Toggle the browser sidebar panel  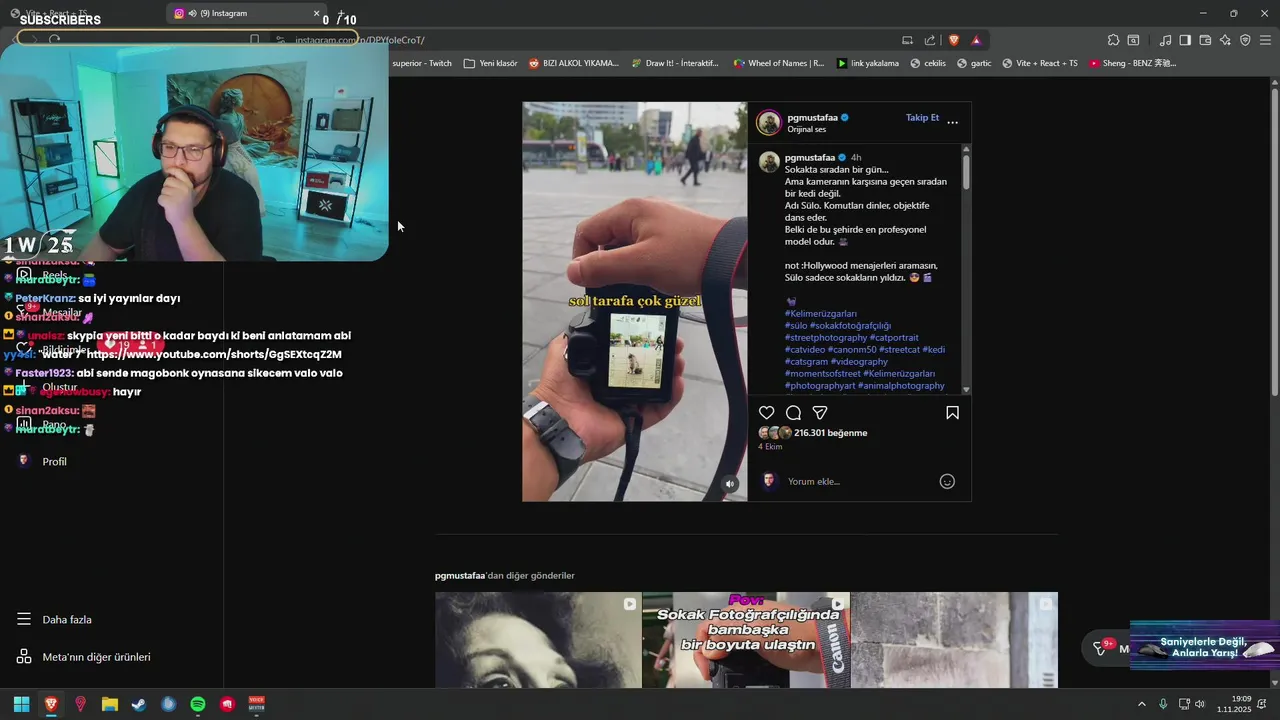[x=1185, y=40]
